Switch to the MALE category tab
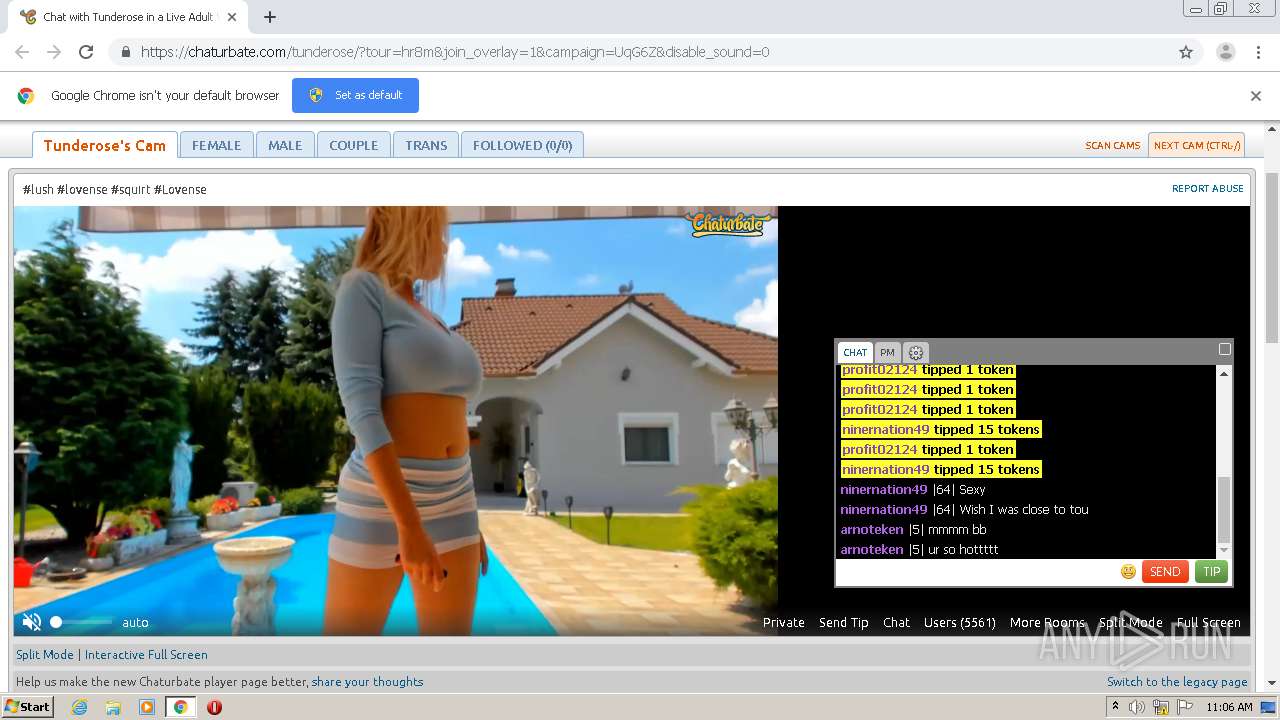 pos(285,145)
